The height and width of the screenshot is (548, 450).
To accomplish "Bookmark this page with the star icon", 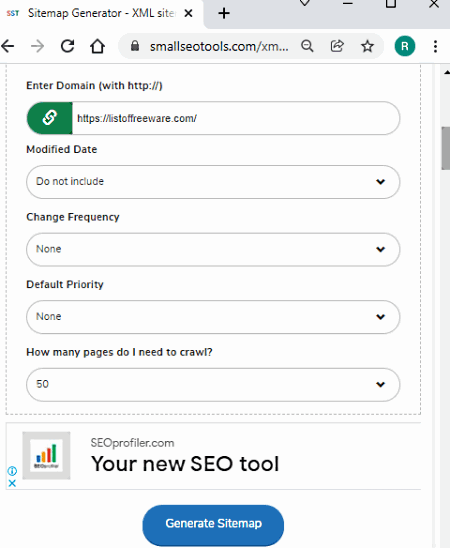I will [x=367, y=46].
